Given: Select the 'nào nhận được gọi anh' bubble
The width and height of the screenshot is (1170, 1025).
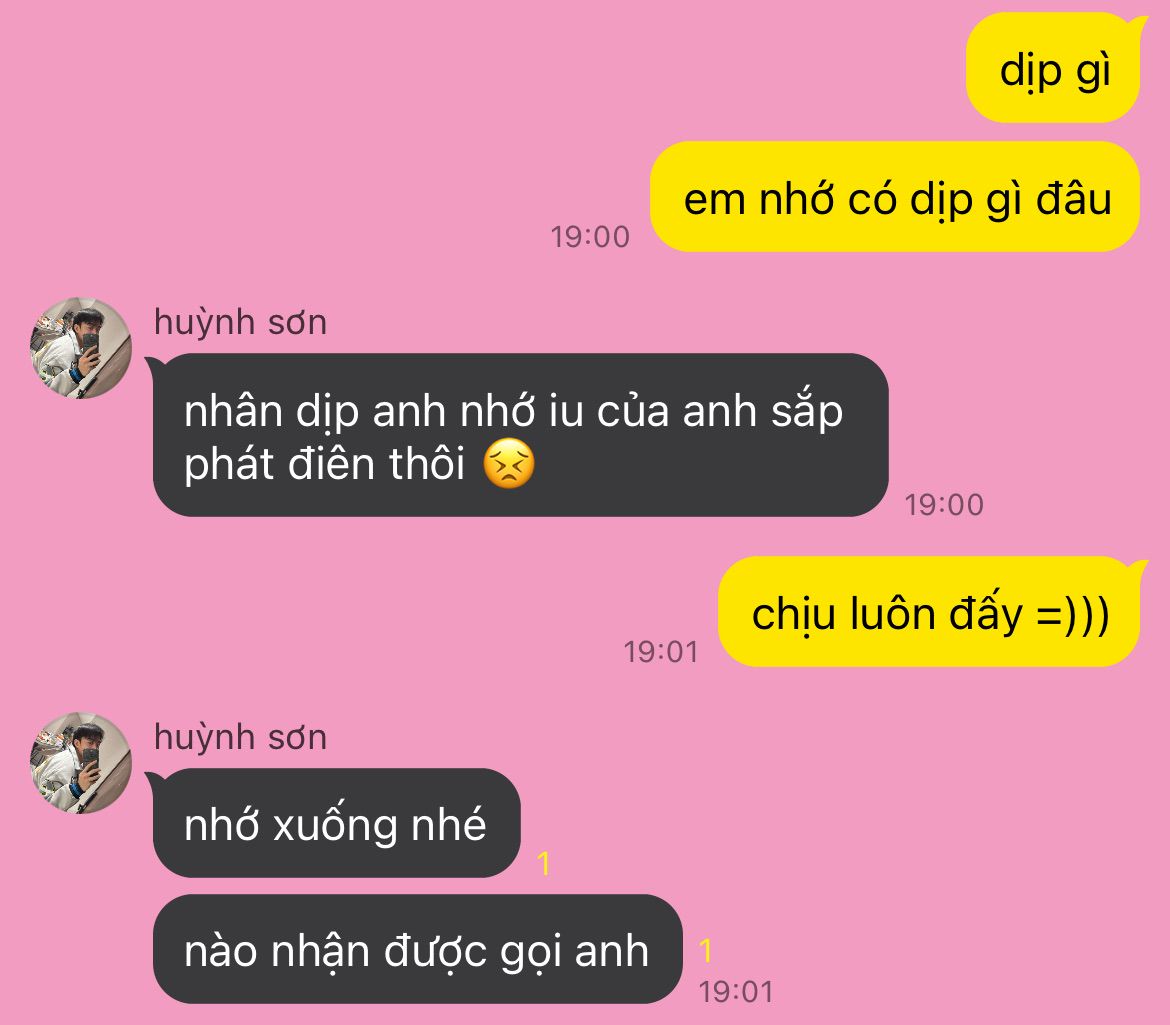Looking at the screenshot, I should tap(418, 949).
